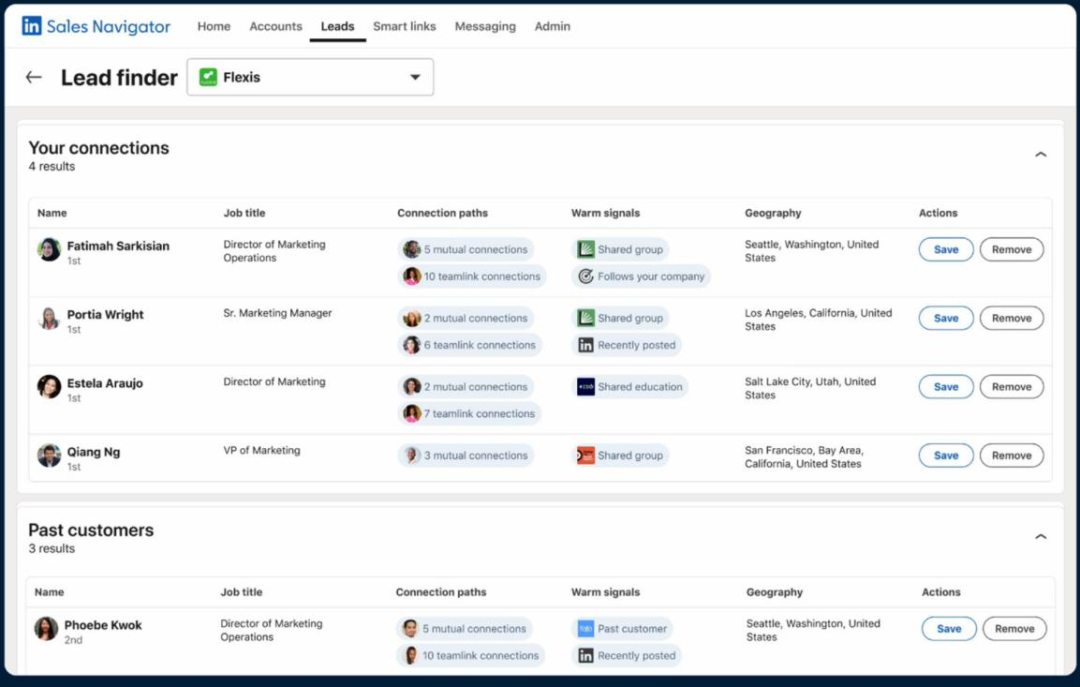Collapse the Your connections section
Screen dimensions: 1080x687
point(1041,154)
